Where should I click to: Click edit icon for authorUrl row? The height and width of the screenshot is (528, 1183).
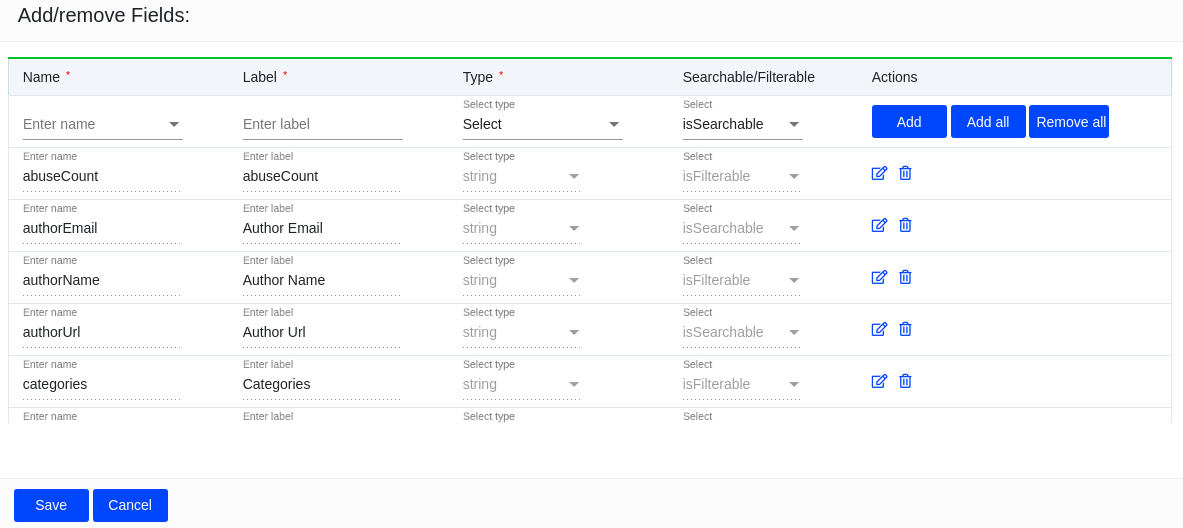pos(879,329)
